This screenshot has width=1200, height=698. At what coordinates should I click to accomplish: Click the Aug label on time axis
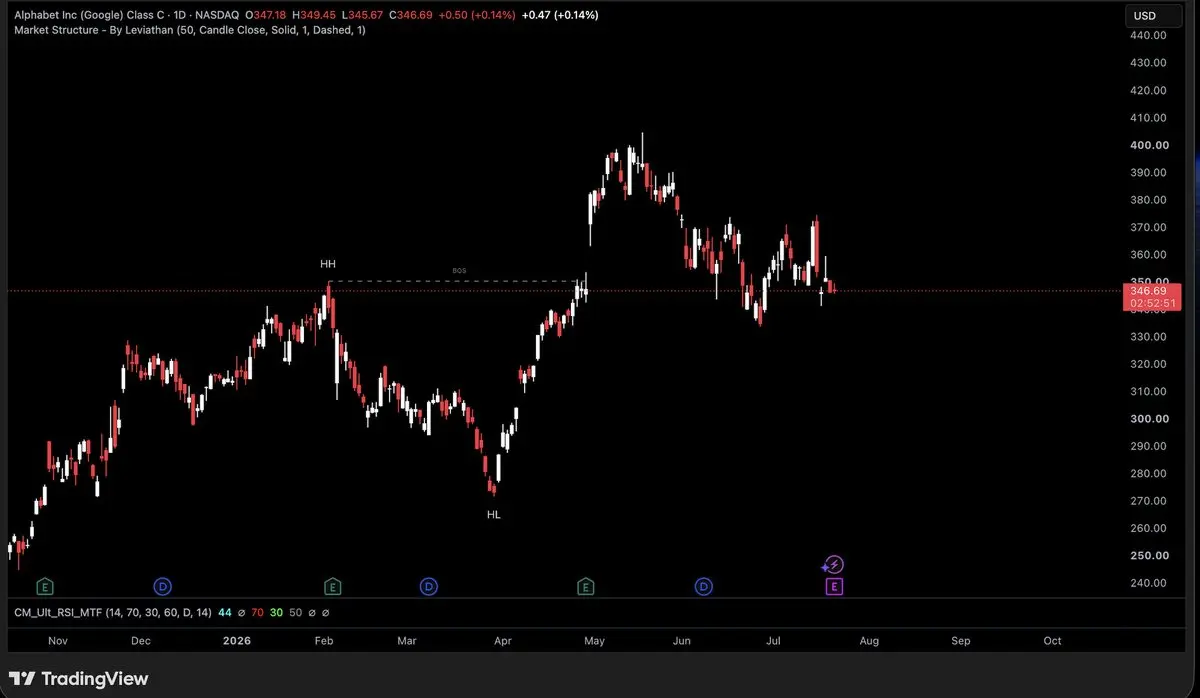(x=869, y=640)
